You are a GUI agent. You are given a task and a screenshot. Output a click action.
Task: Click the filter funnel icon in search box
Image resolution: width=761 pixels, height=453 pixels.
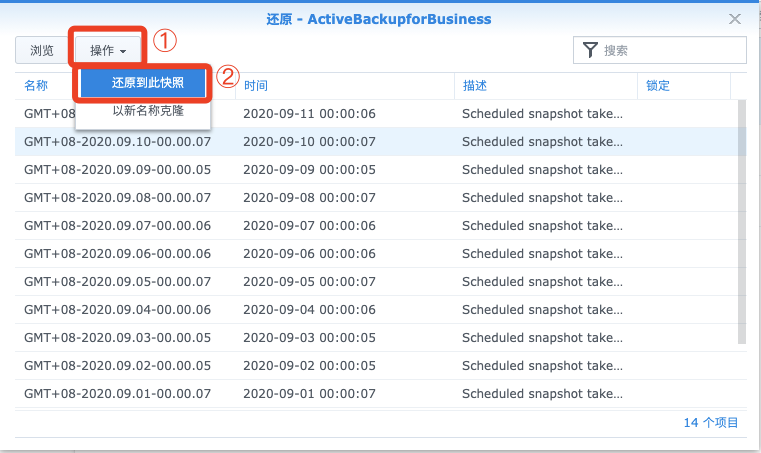[590, 50]
